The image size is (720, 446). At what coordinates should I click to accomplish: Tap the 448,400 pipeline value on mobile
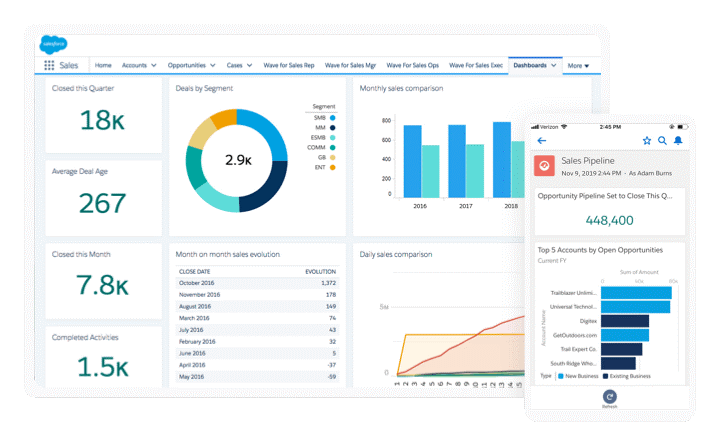[x=609, y=220]
